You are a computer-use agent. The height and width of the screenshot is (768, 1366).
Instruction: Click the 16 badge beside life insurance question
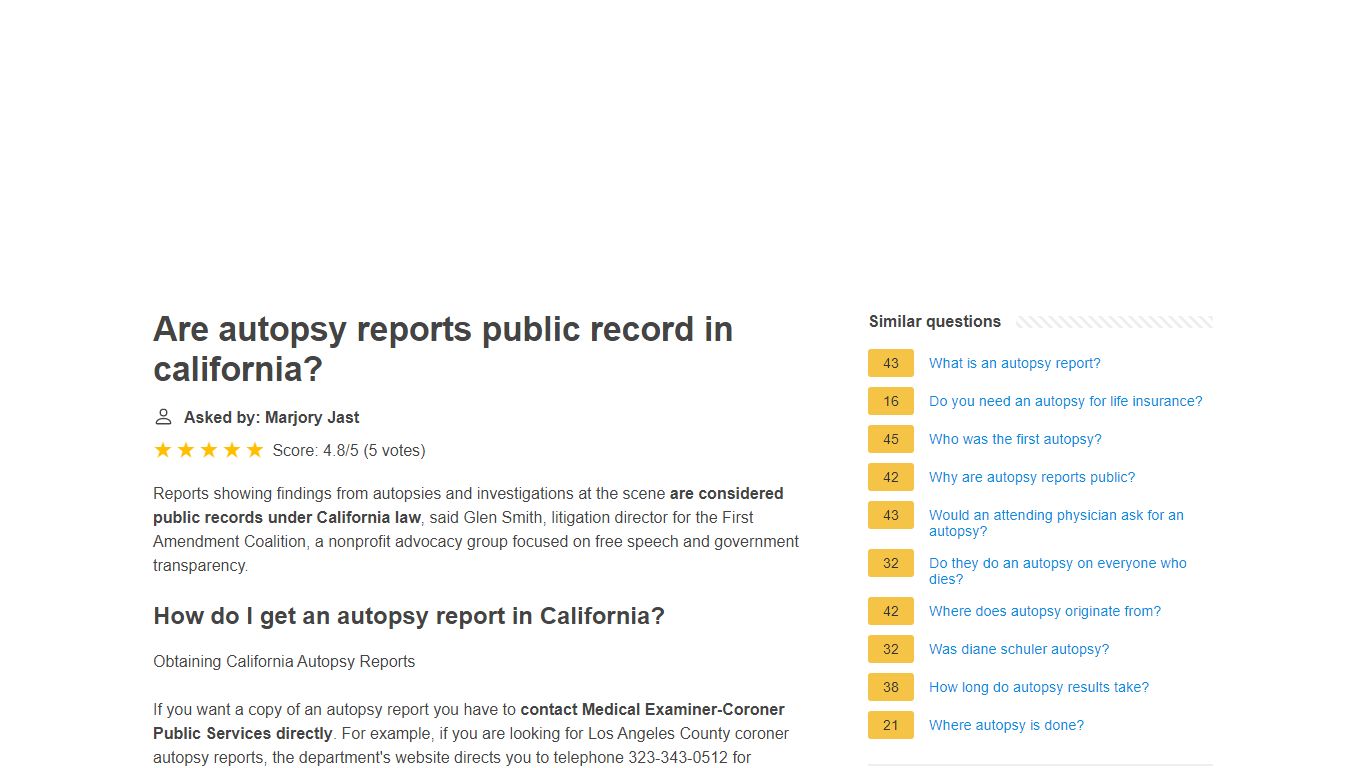coord(891,401)
